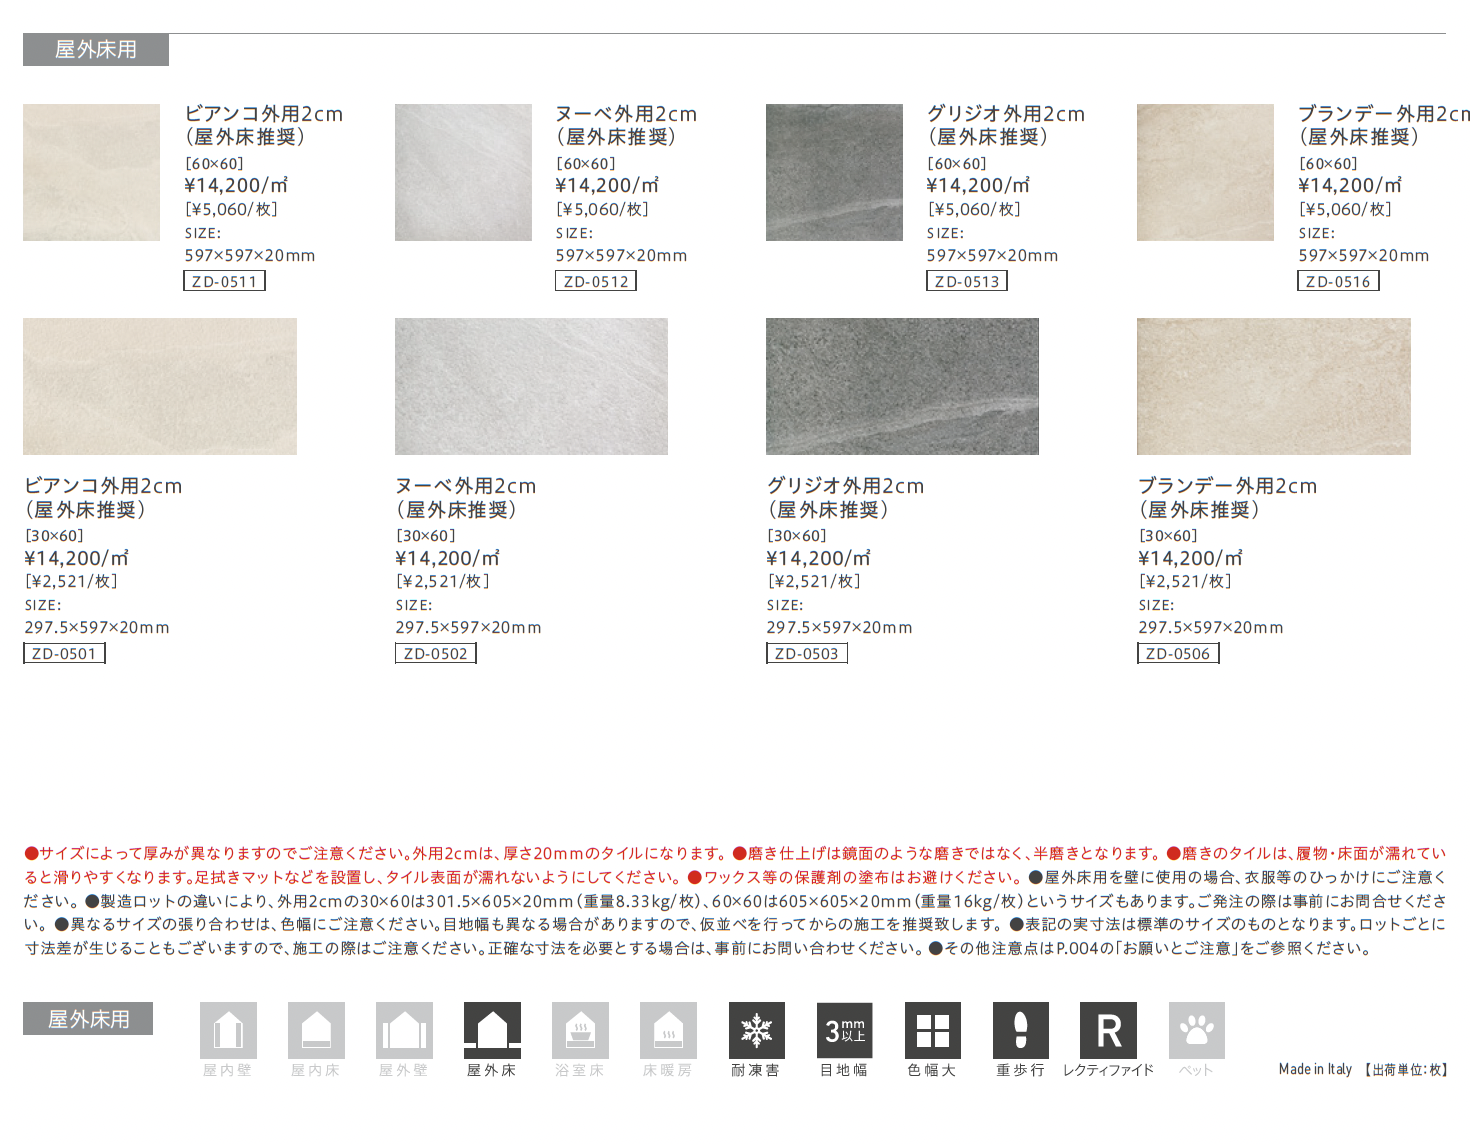
Task: Click product code ZD-0503
Action: click(x=806, y=654)
